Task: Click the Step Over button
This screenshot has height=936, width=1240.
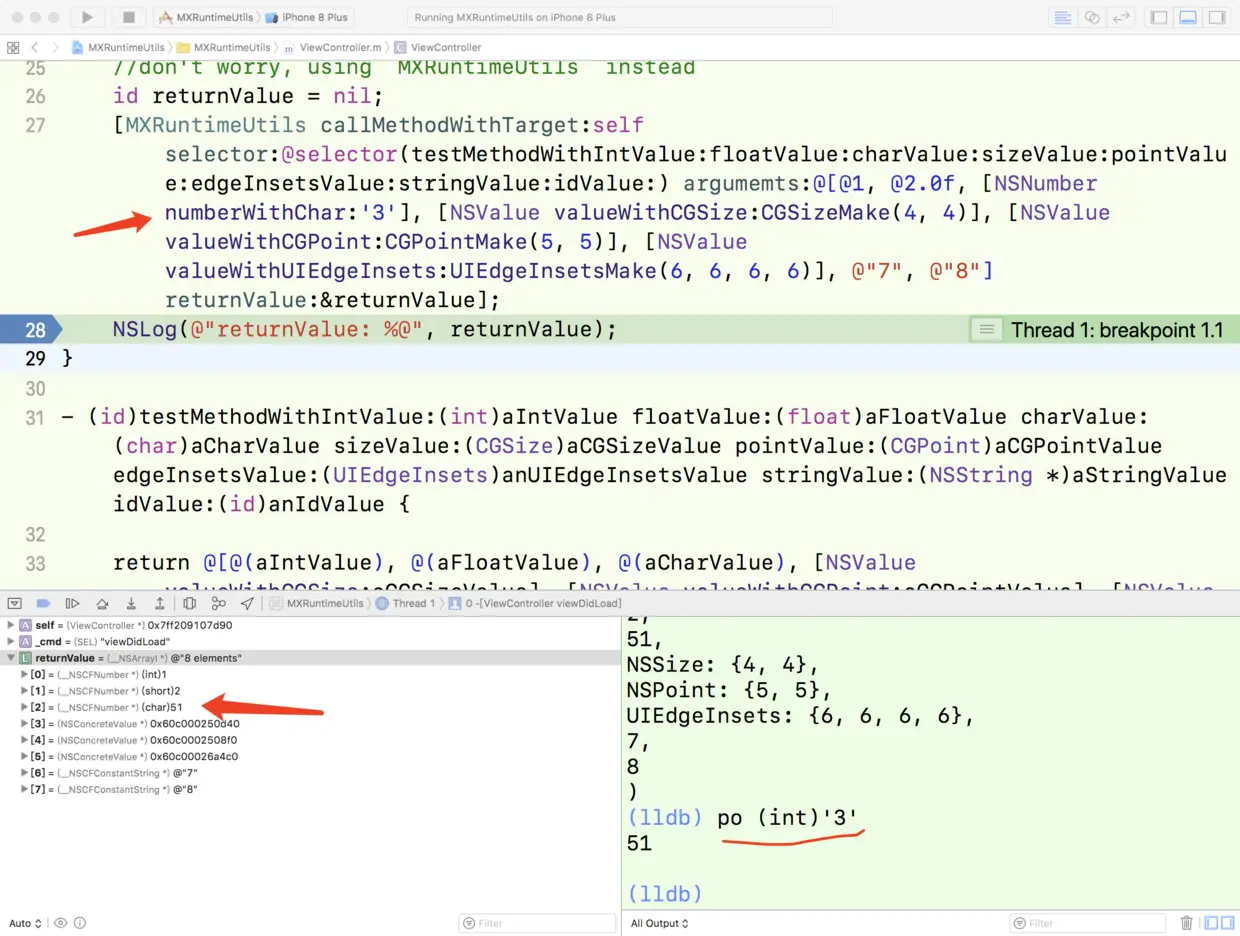Action: (102, 603)
